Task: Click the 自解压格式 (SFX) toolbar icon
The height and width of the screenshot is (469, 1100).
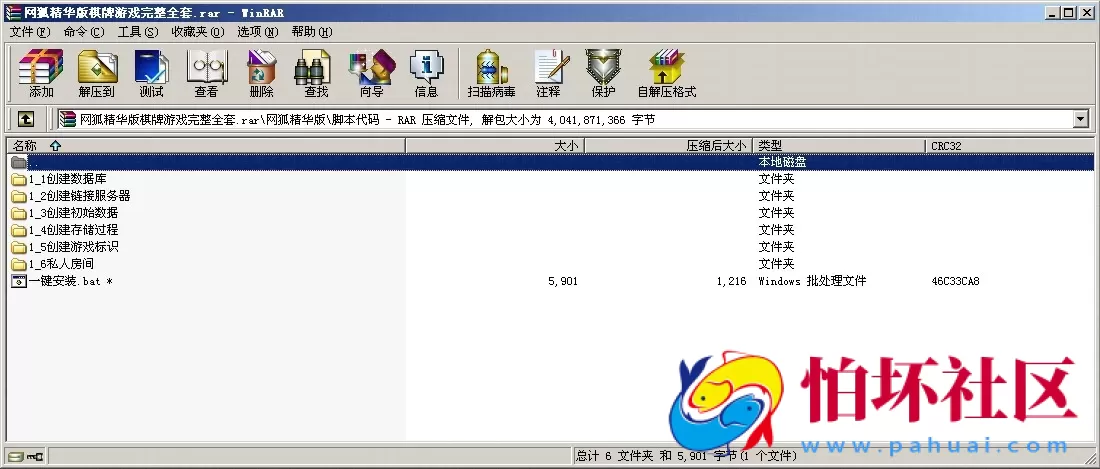Action: tap(666, 73)
